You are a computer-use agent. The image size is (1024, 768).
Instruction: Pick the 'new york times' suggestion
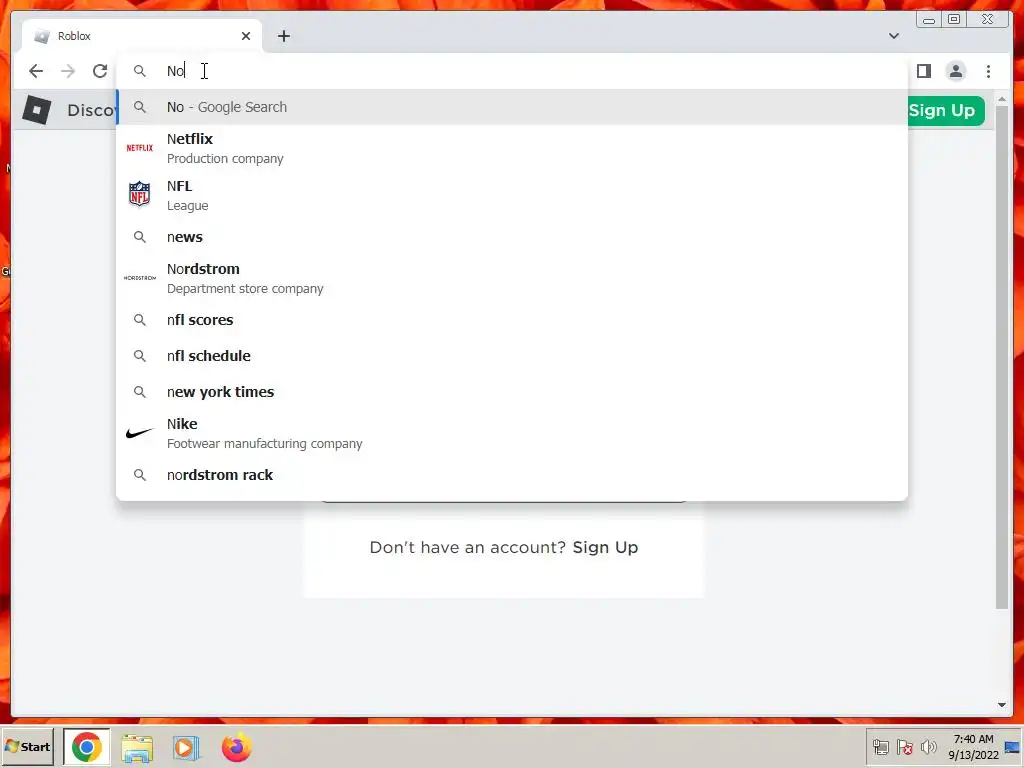pos(512,392)
